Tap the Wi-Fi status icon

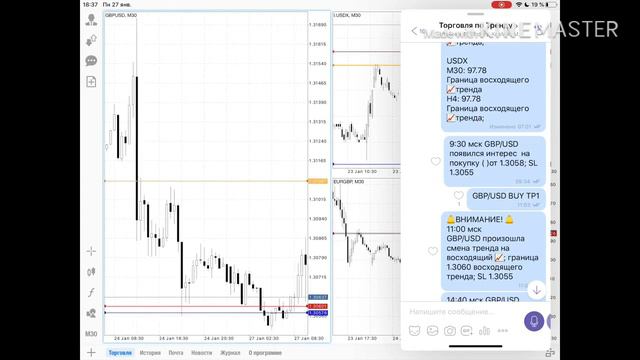519,4
